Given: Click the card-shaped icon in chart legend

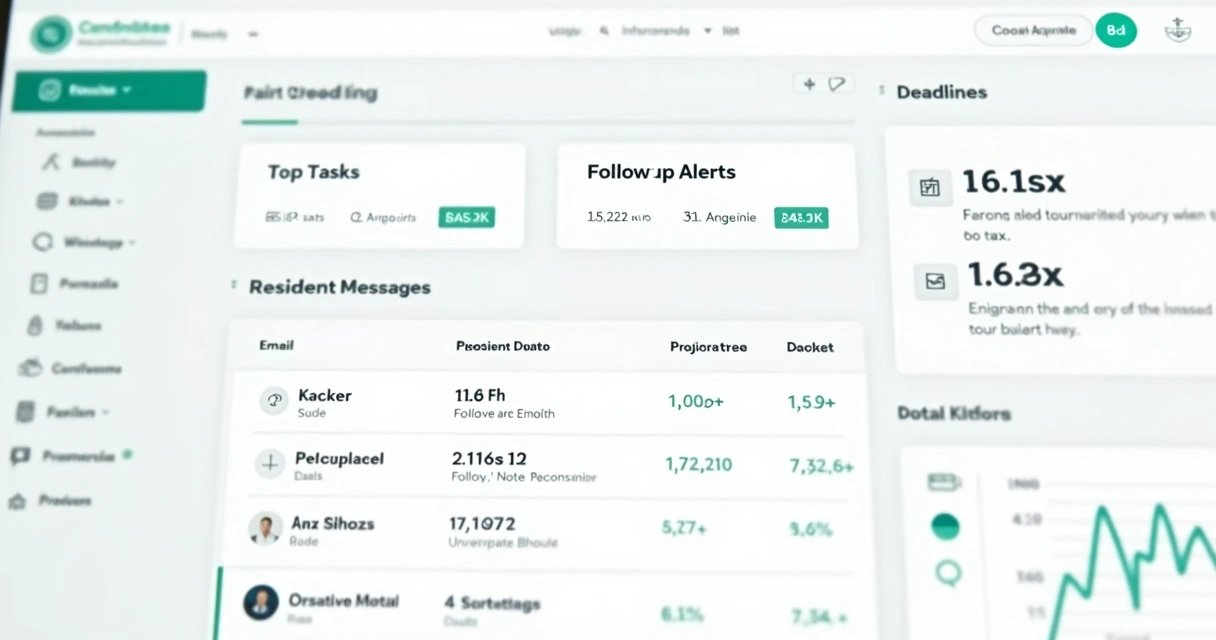Looking at the screenshot, I should pyautogui.click(x=945, y=483).
